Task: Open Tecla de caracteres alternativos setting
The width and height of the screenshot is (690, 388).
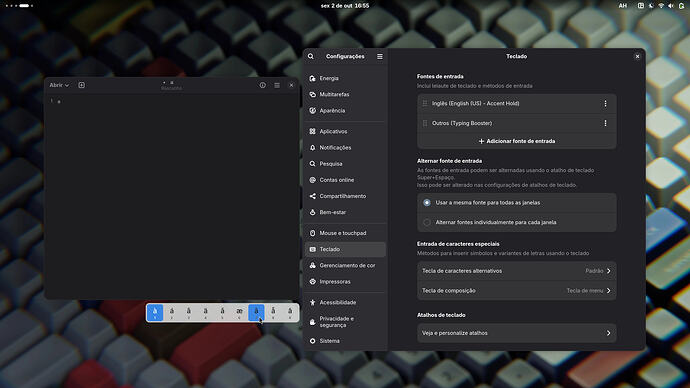Action: pos(517,271)
